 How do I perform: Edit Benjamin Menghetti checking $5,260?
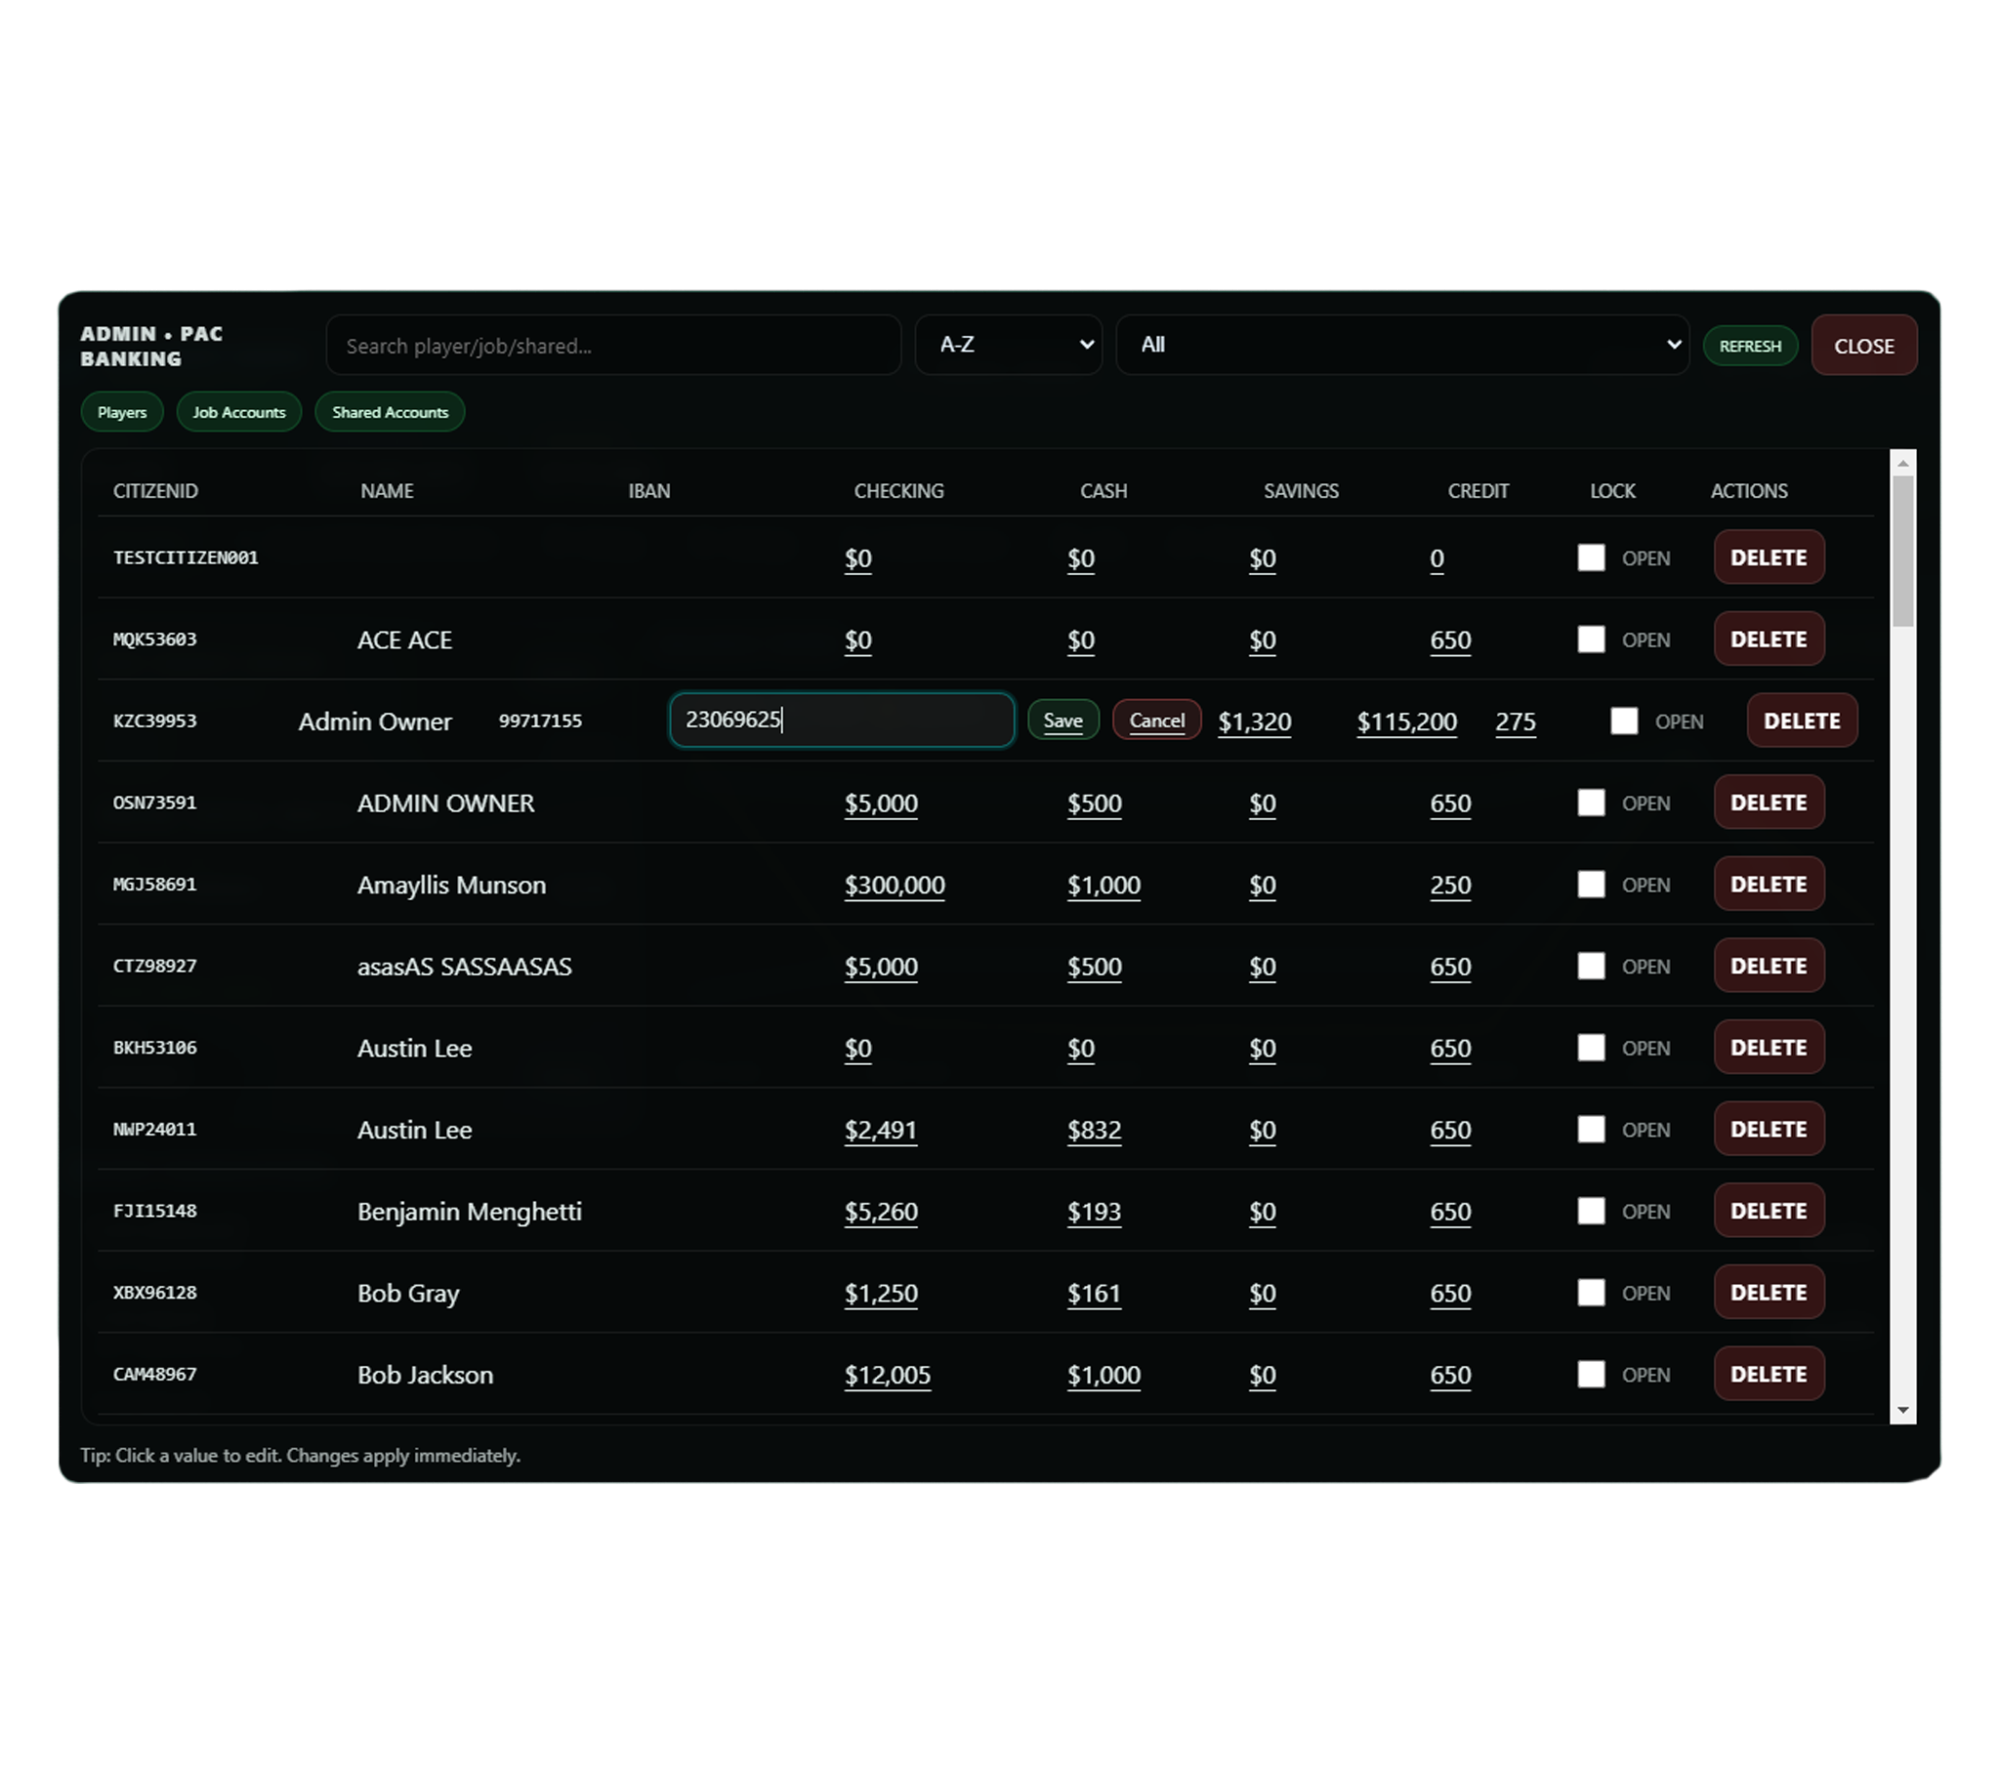880,1212
